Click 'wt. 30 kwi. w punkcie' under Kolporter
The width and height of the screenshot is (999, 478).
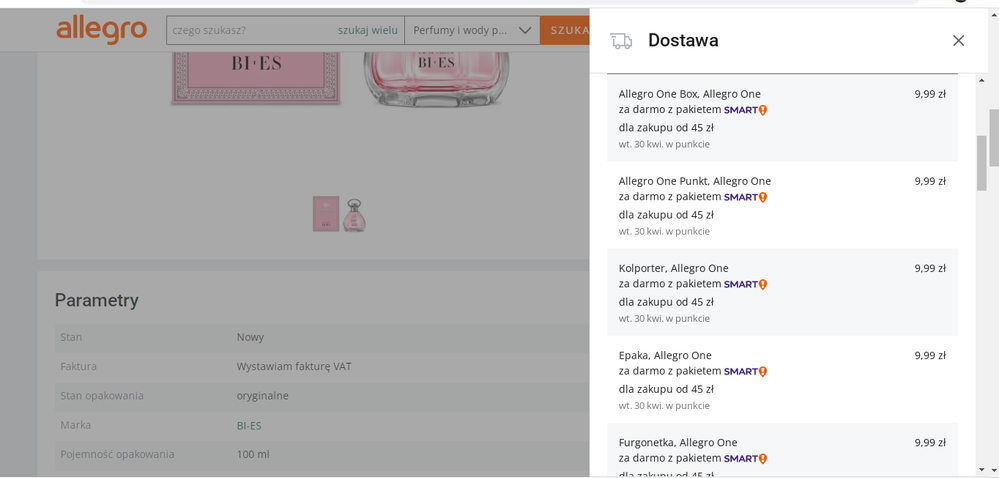click(x=664, y=319)
